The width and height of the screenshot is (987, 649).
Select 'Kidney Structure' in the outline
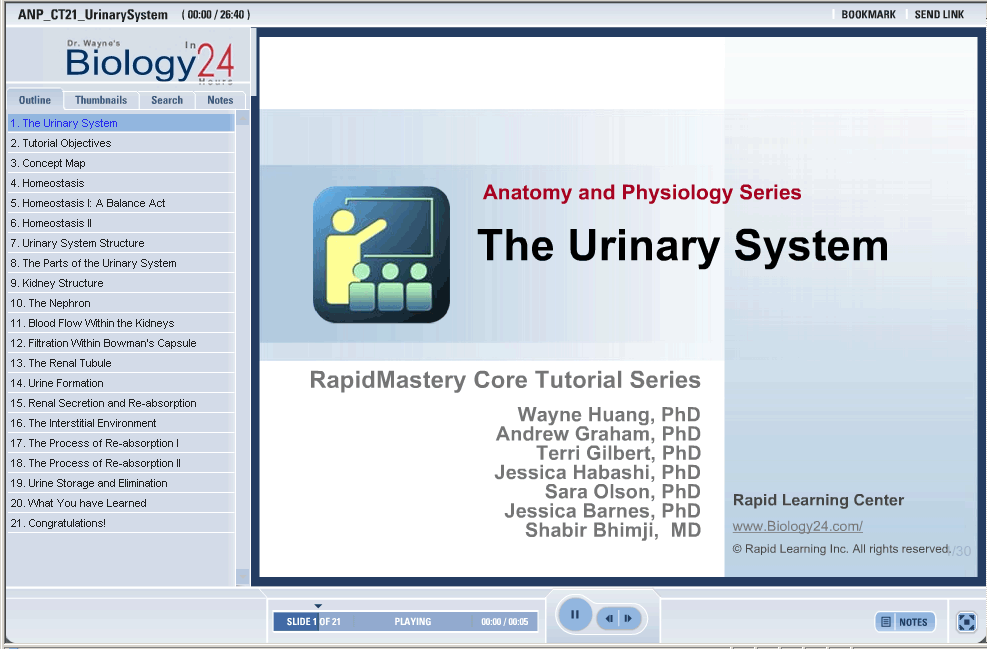coord(62,283)
